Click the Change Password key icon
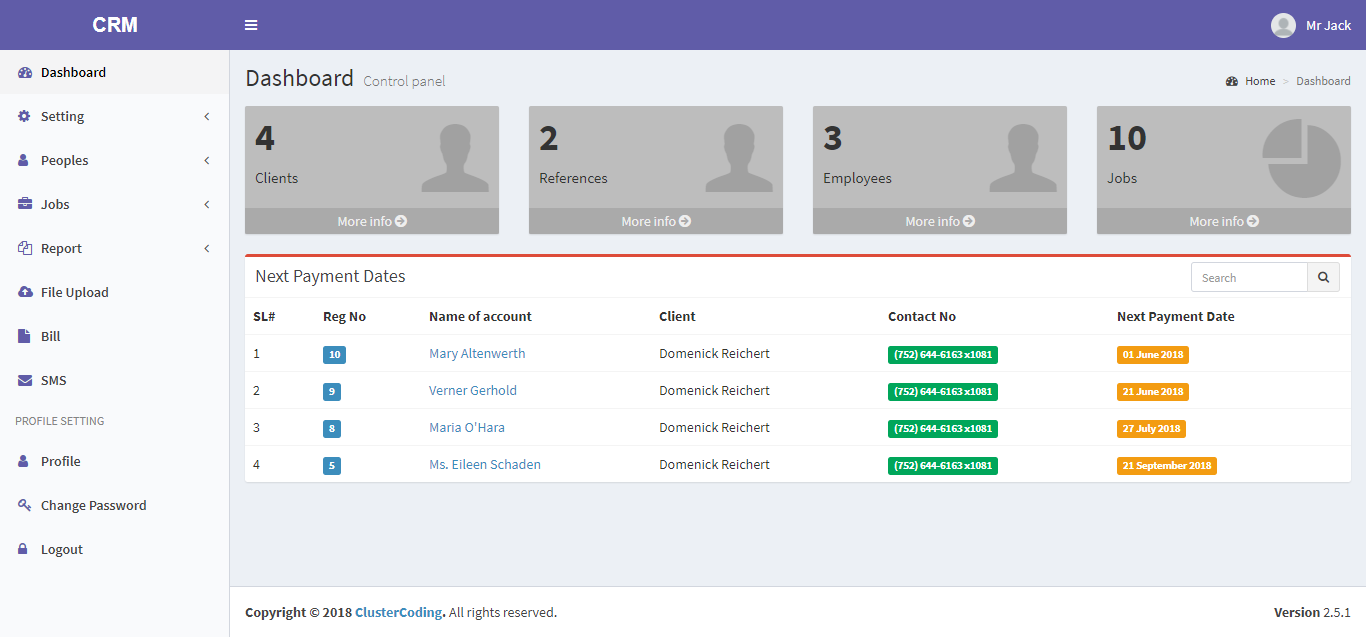 (25, 505)
